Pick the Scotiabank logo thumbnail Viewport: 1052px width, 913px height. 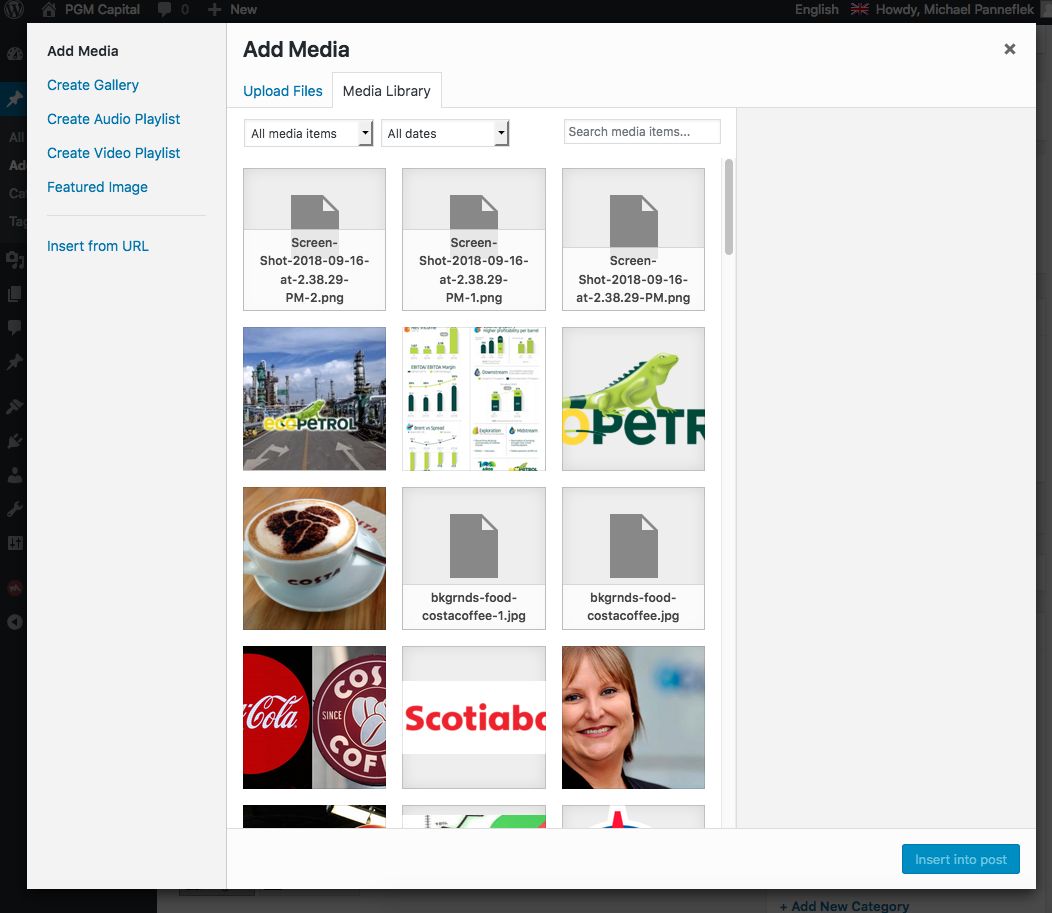click(474, 717)
